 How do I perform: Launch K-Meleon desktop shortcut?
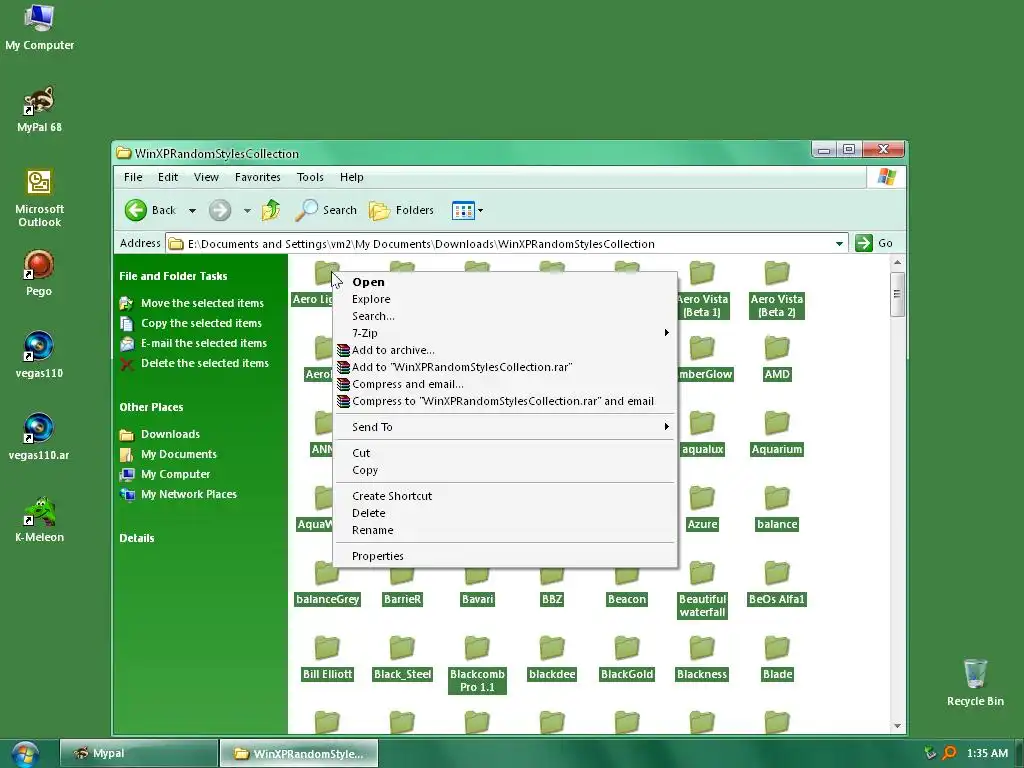(39, 520)
